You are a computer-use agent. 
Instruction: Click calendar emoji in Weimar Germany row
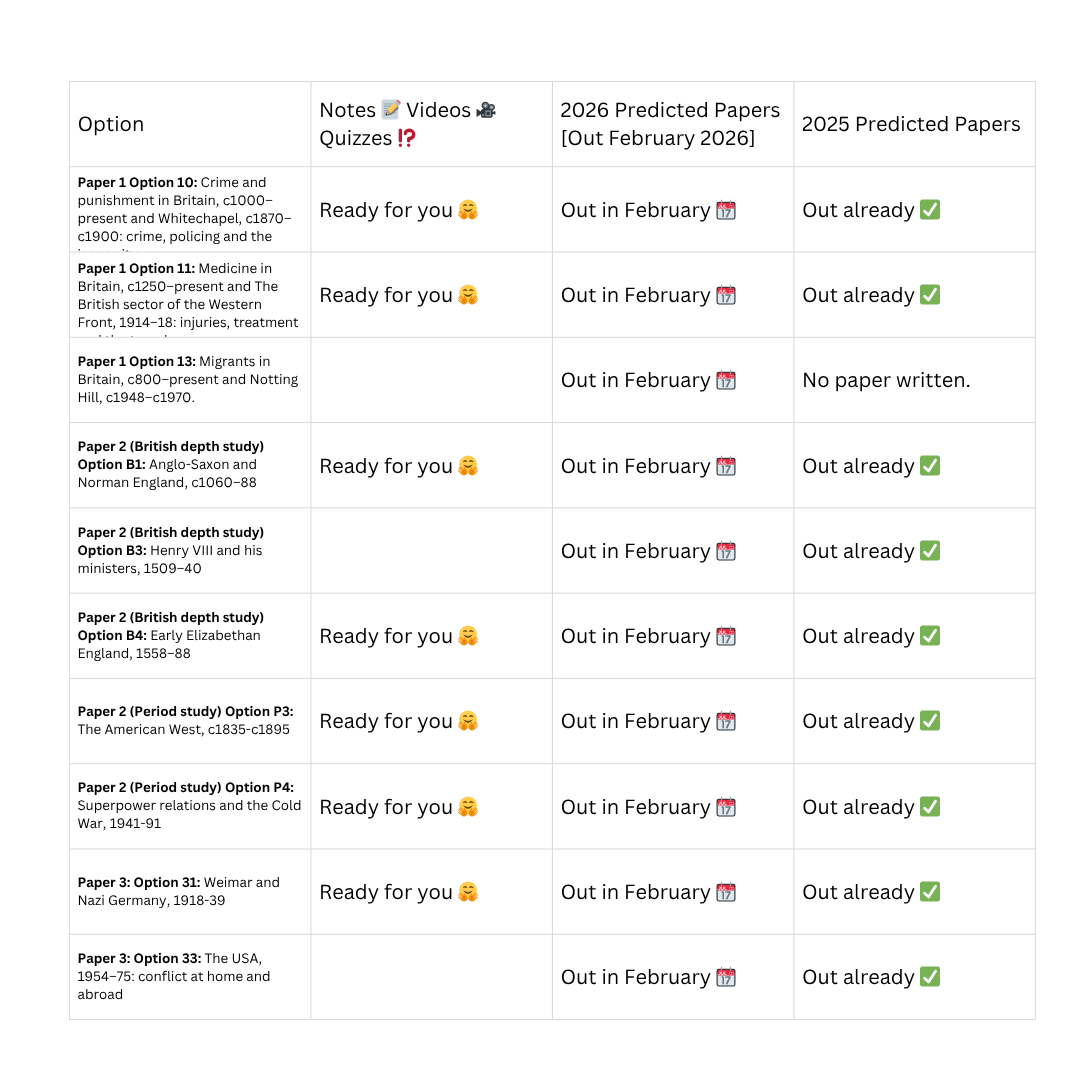[726, 892]
